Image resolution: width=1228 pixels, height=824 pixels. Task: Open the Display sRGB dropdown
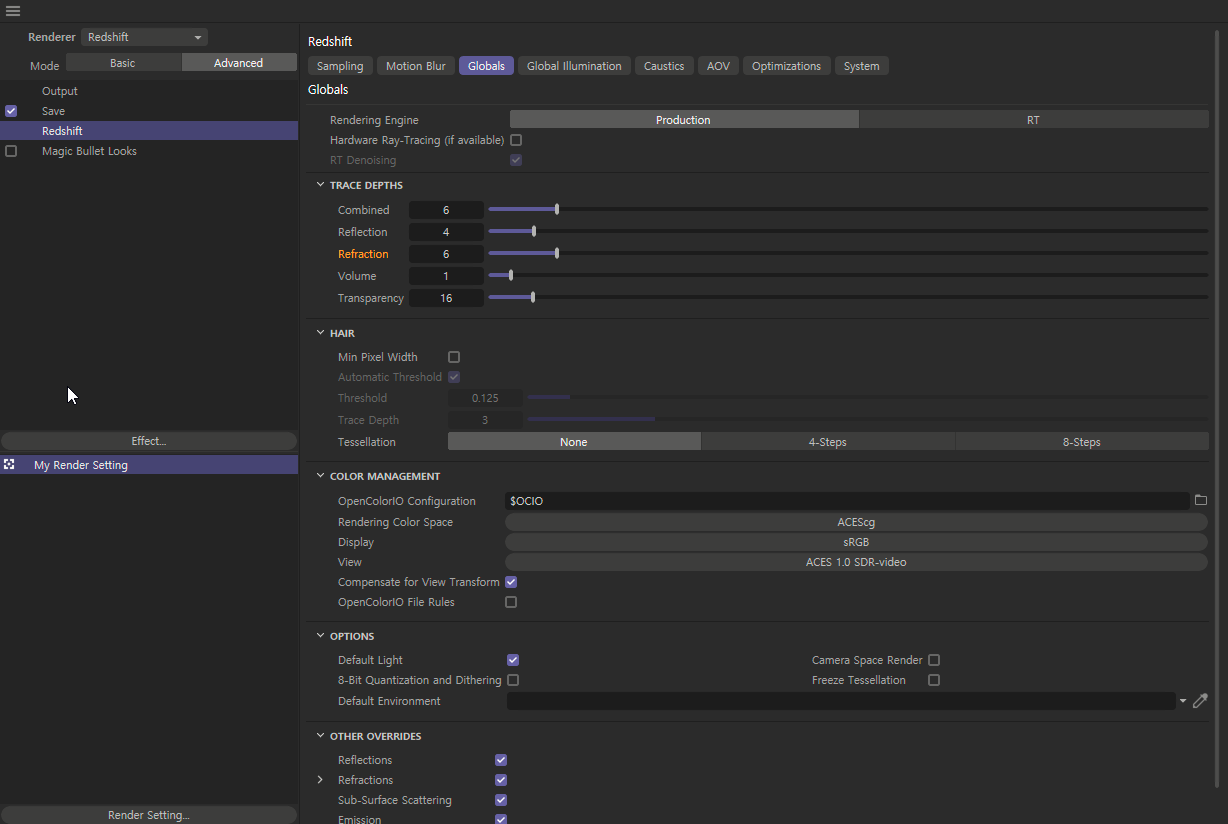[x=856, y=542]
